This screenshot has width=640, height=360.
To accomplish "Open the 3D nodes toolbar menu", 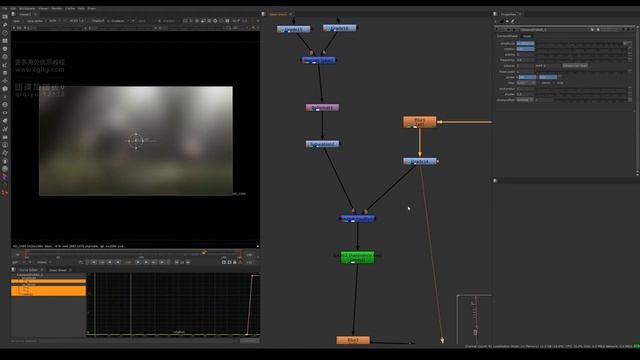I will 5,89.
